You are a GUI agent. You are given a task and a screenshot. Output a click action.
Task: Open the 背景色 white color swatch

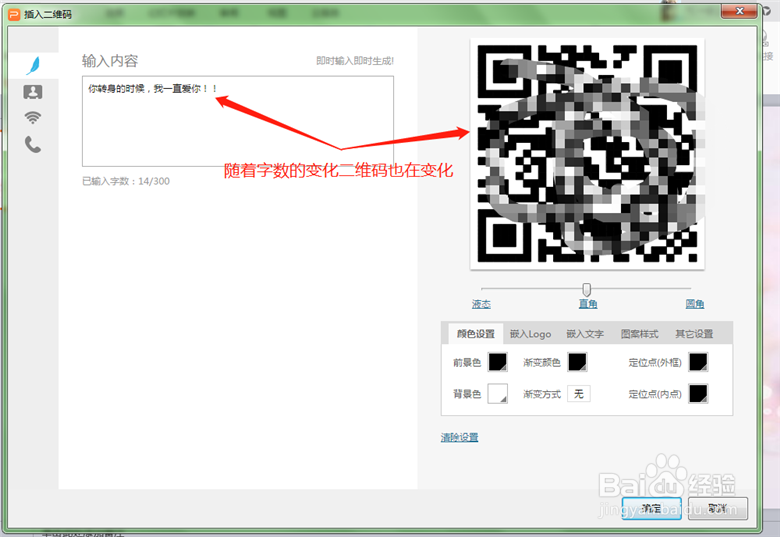[497, 393]
